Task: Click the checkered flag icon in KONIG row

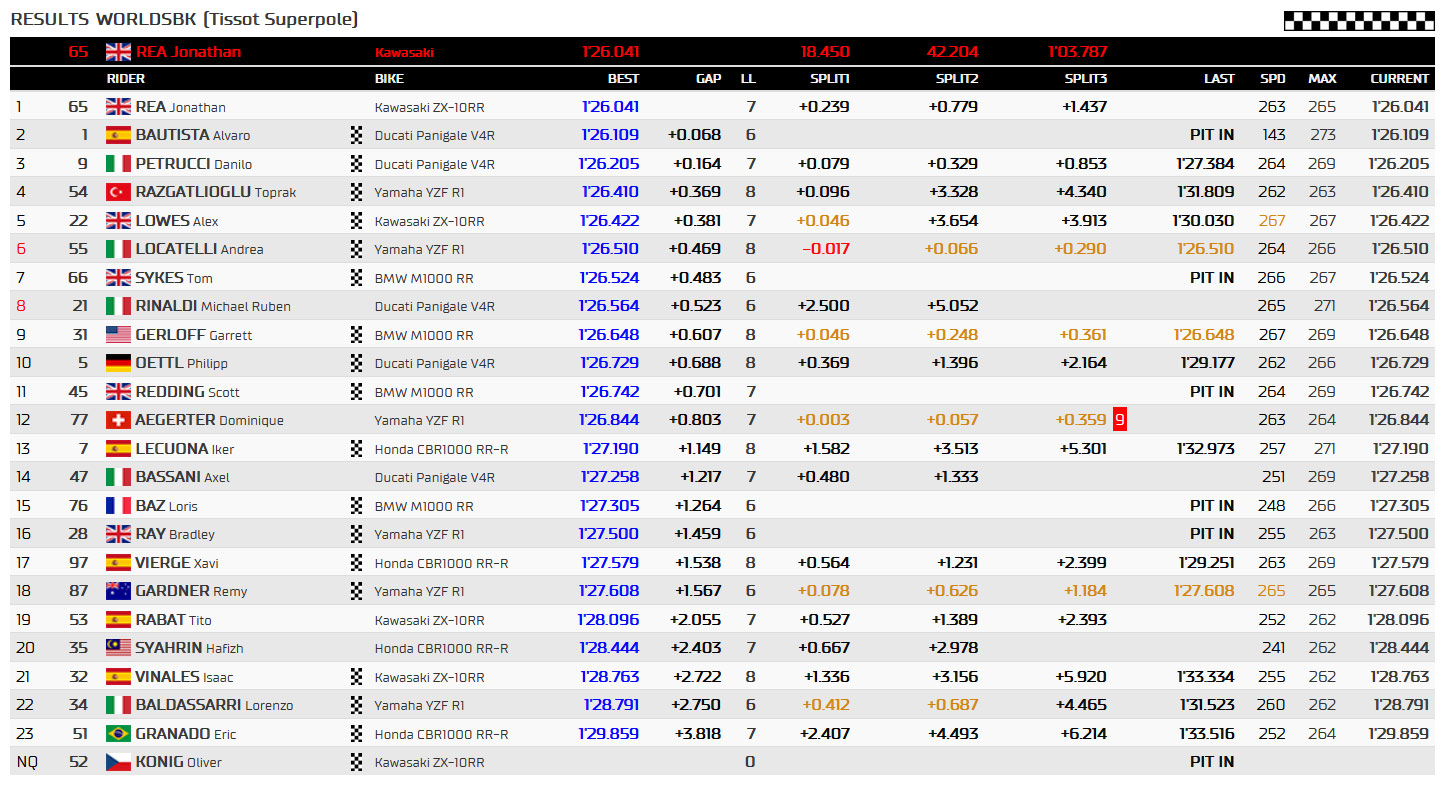Action: 356,762
